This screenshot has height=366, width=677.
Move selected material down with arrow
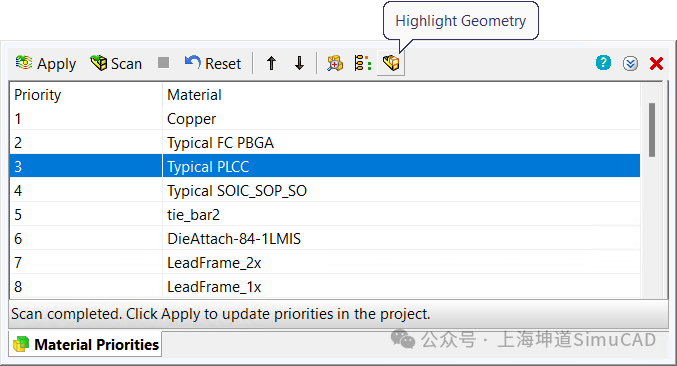point(299,63)
